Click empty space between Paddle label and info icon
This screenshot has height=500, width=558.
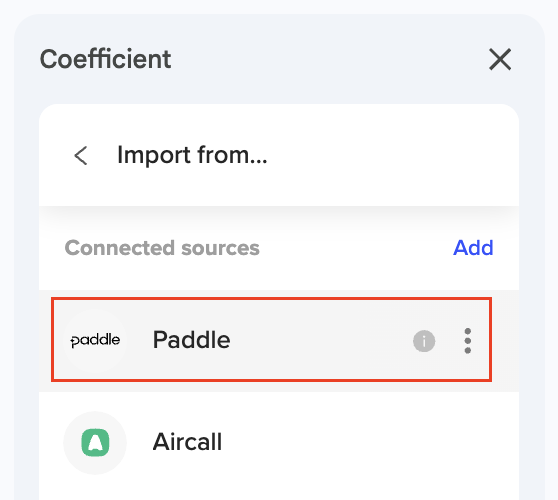320,341
